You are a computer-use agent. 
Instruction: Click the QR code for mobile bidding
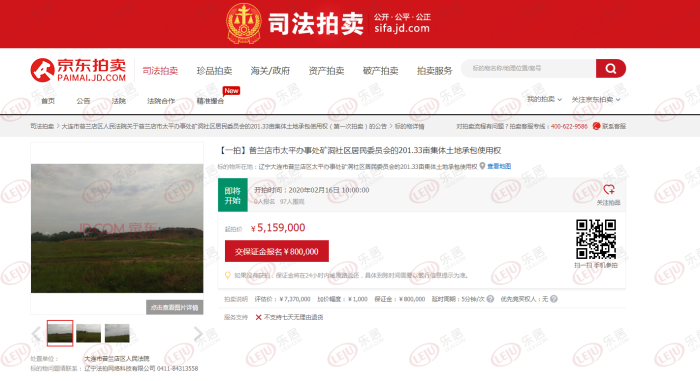[x=596, y=239]
